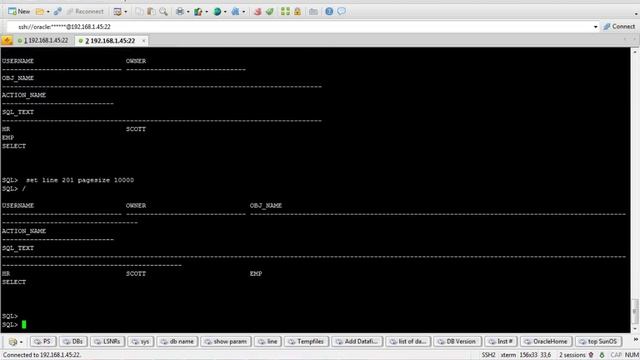Expand the globe encoding dropdown arrow
This screenshot has width=640, height=360.
(225, 12)
